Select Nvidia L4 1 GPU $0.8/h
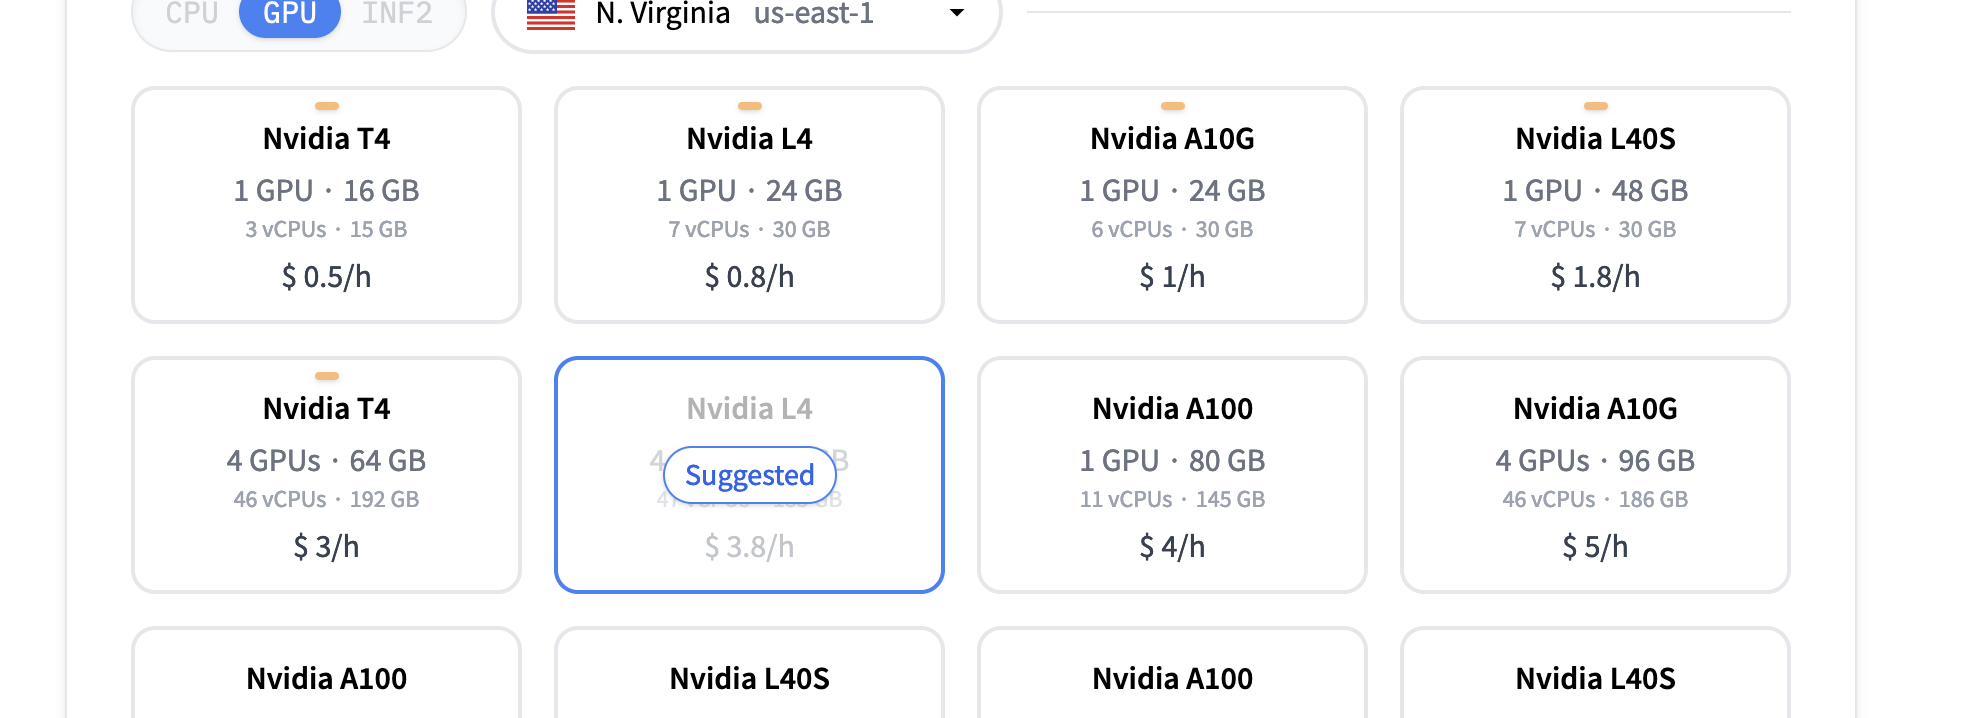This screenshot has height=718, width=1964. [x=749, y=205]
